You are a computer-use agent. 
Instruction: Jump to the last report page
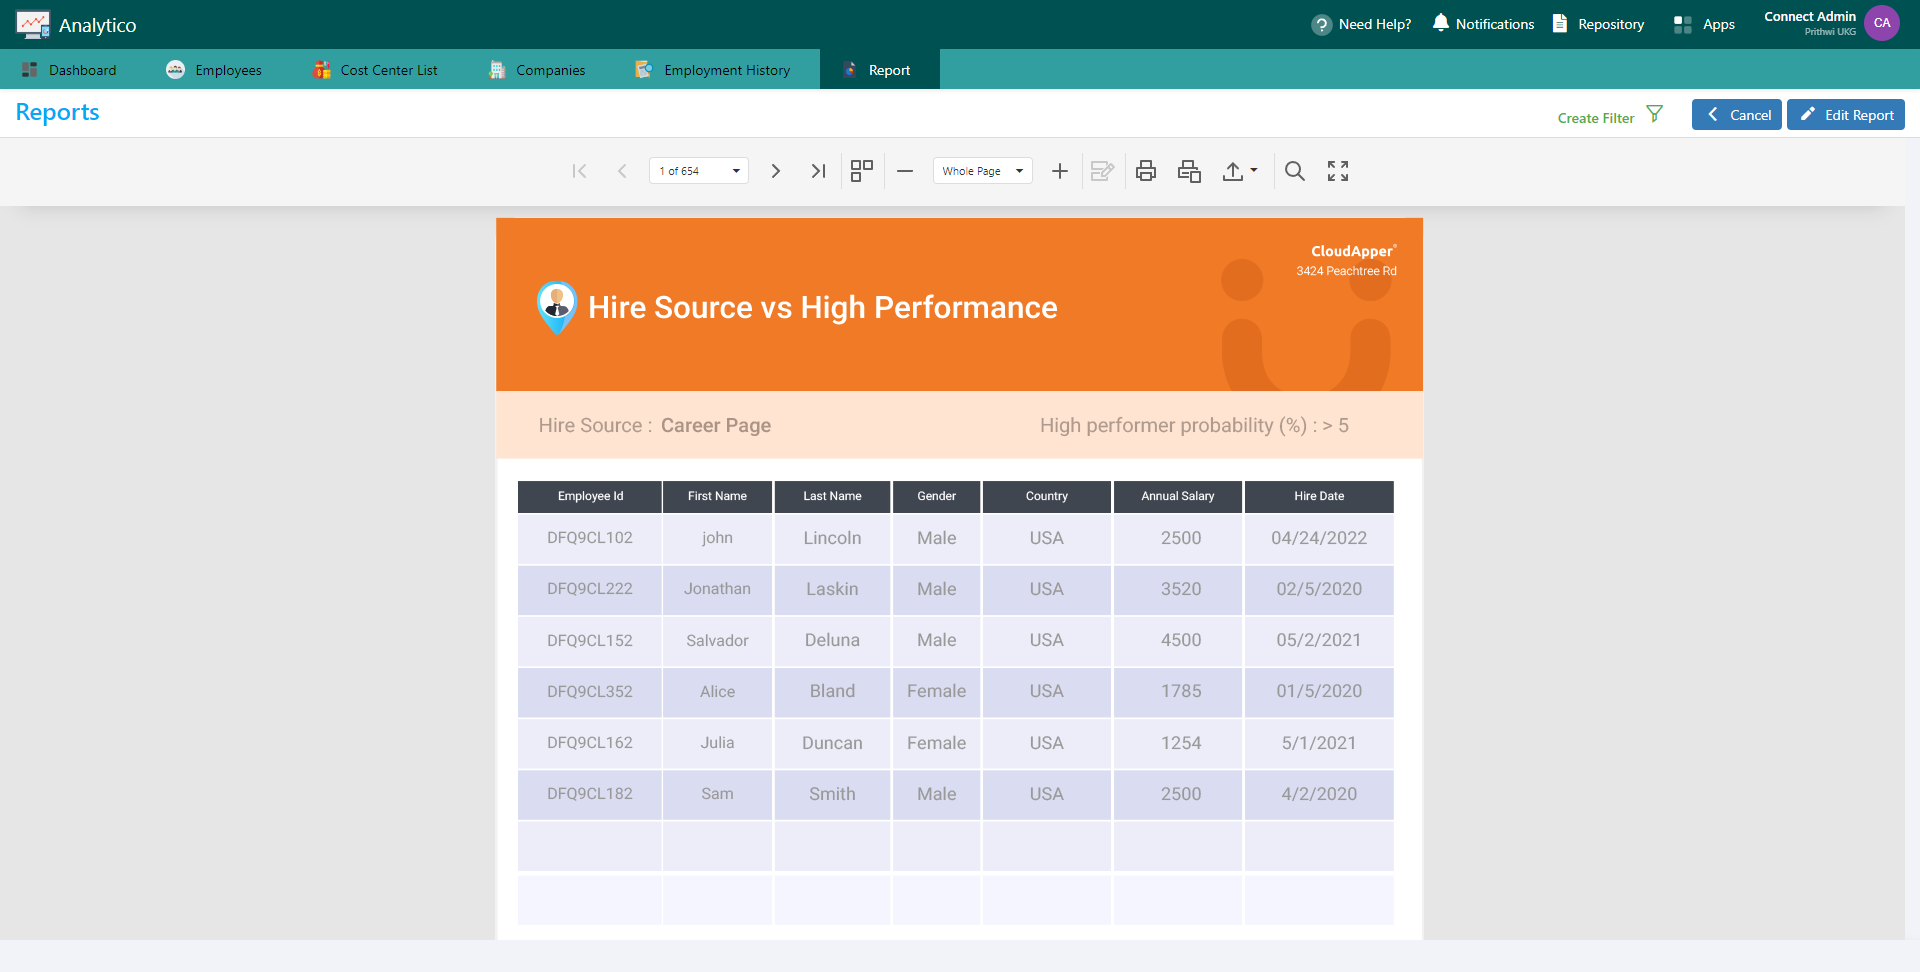(819, 171)
